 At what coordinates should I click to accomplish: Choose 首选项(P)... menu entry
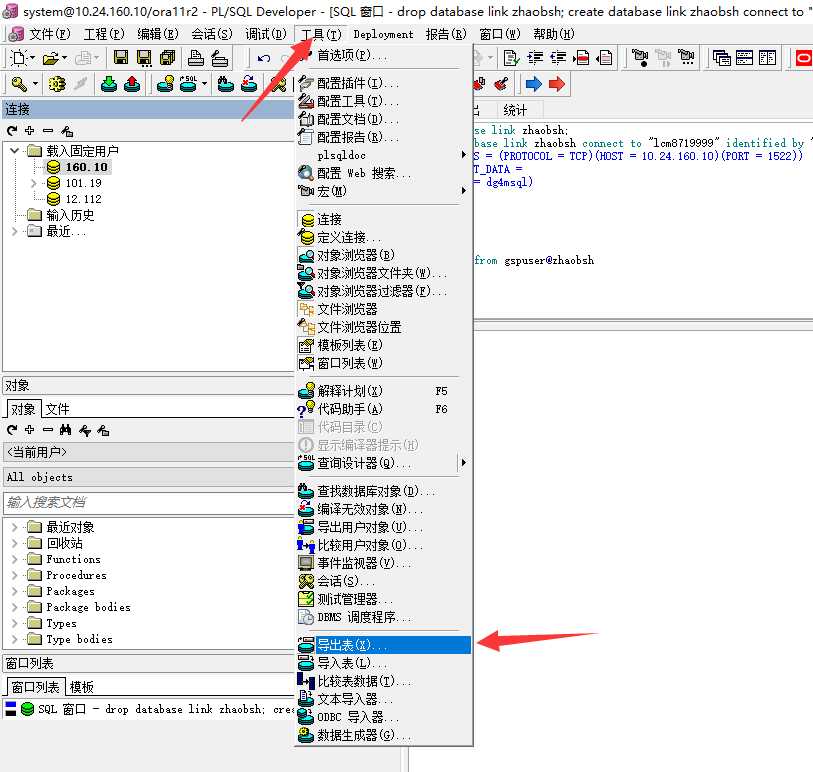pos(384,55)
